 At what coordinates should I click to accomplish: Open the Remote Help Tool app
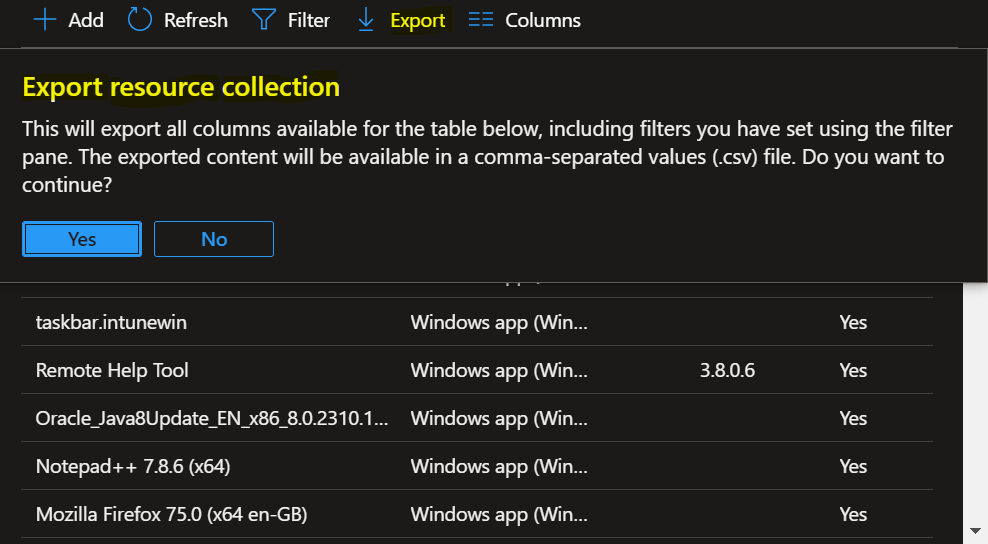[112, 370]
